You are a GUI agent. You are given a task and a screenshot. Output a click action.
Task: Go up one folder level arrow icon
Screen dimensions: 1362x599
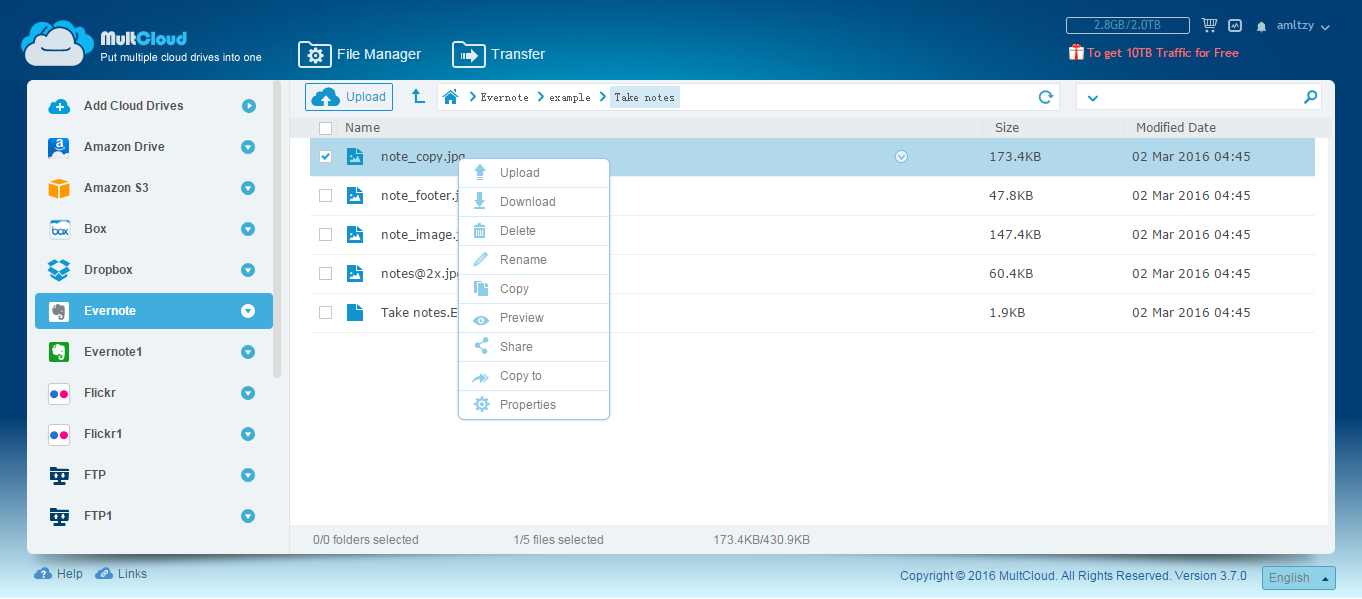click(x=419, y=97)
